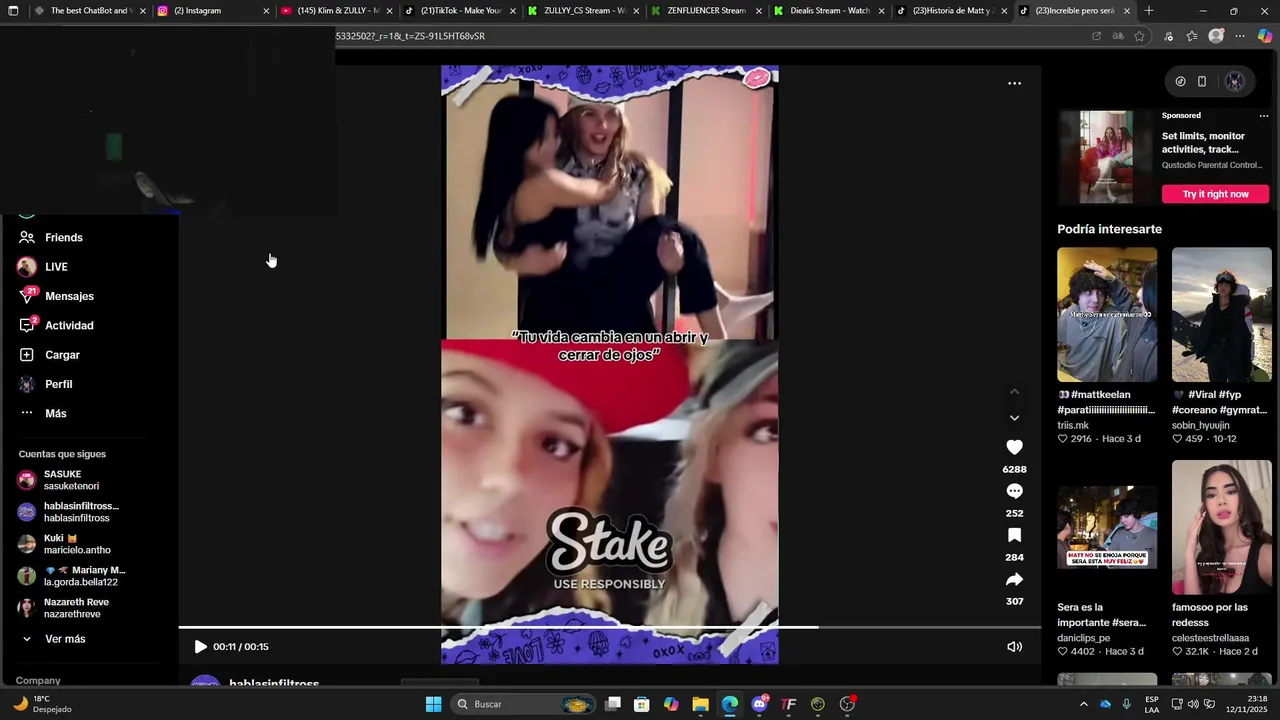
Task: Switch to the Diealis Stream tab
Action: (829, 11)
